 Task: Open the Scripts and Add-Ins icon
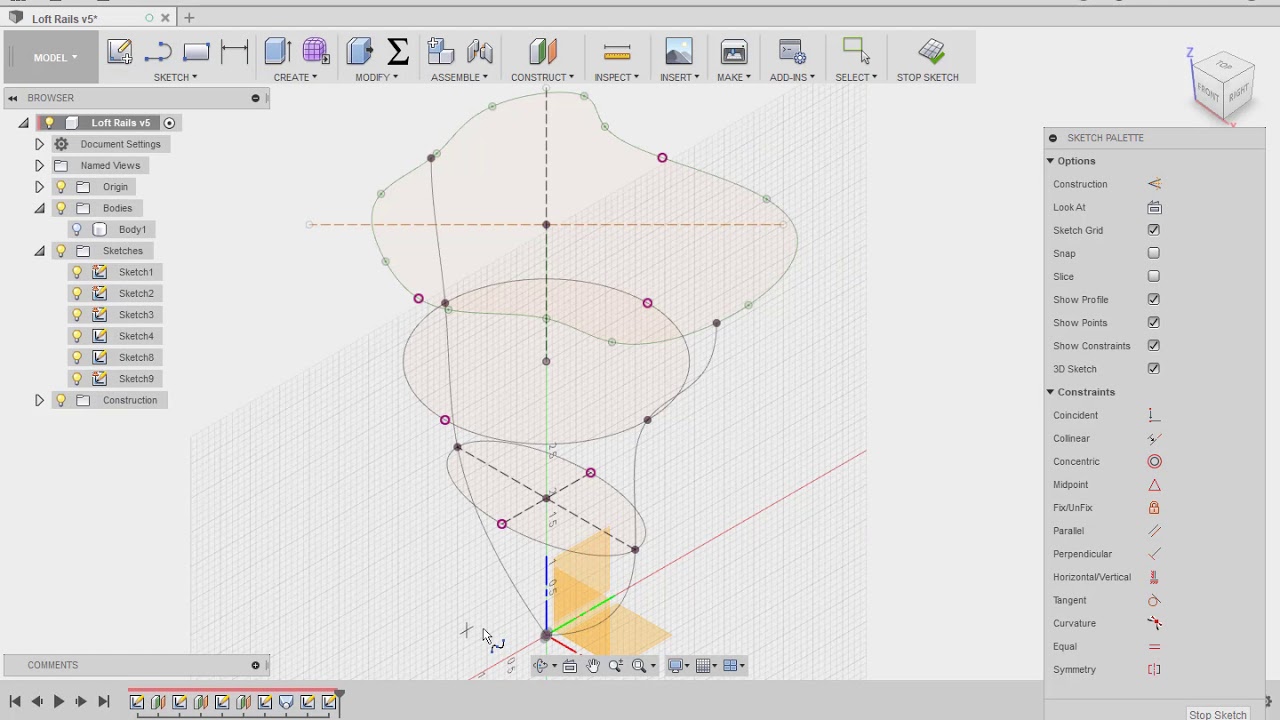coord(792,51)
